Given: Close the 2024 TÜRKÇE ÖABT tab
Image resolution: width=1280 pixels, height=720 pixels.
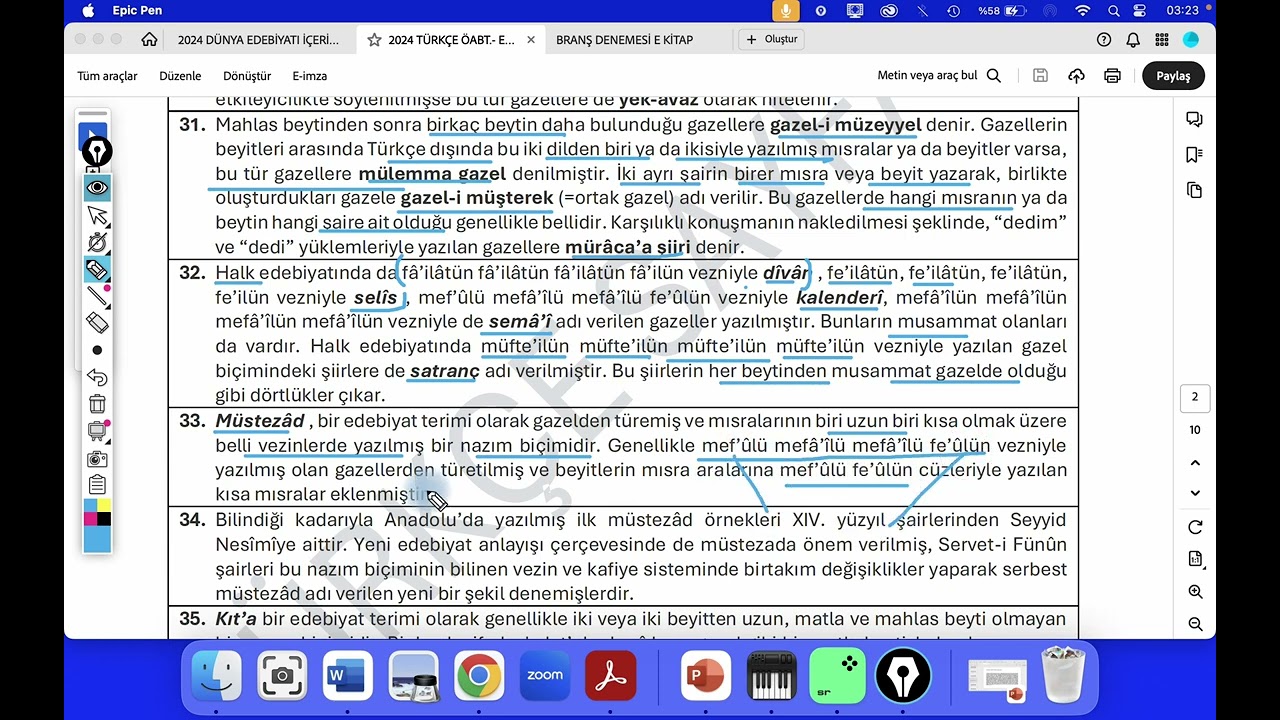Looking at the screenshot, I should [531, 40].
